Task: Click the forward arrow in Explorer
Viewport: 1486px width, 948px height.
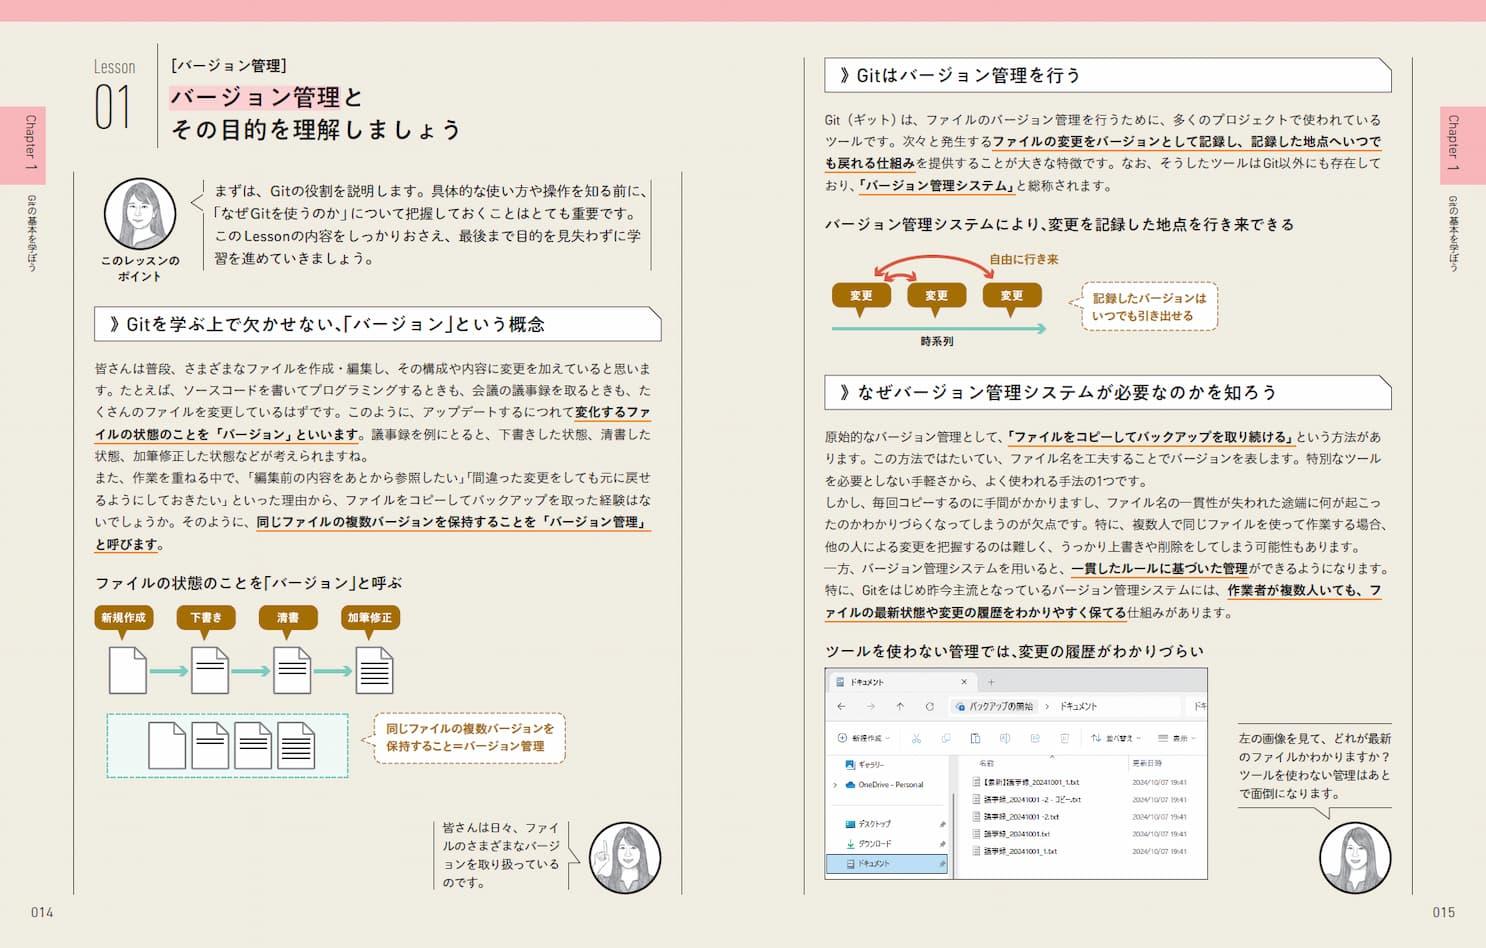Action: [871, 706]
